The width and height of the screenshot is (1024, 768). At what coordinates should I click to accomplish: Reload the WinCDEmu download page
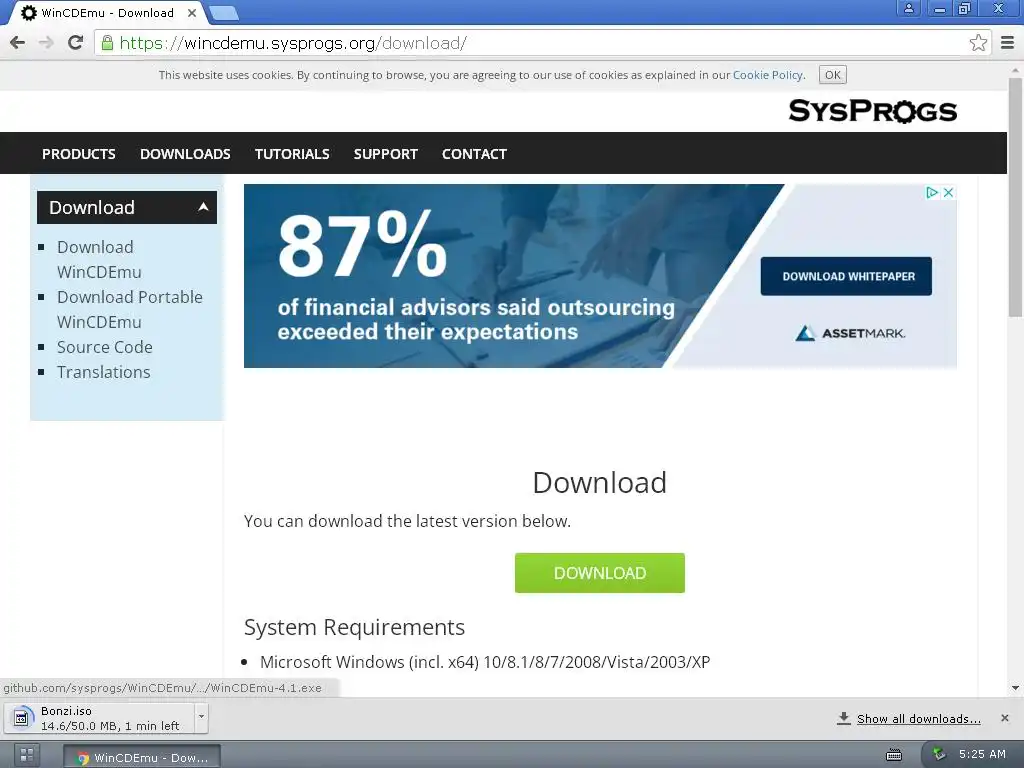[x=76, y=43]
